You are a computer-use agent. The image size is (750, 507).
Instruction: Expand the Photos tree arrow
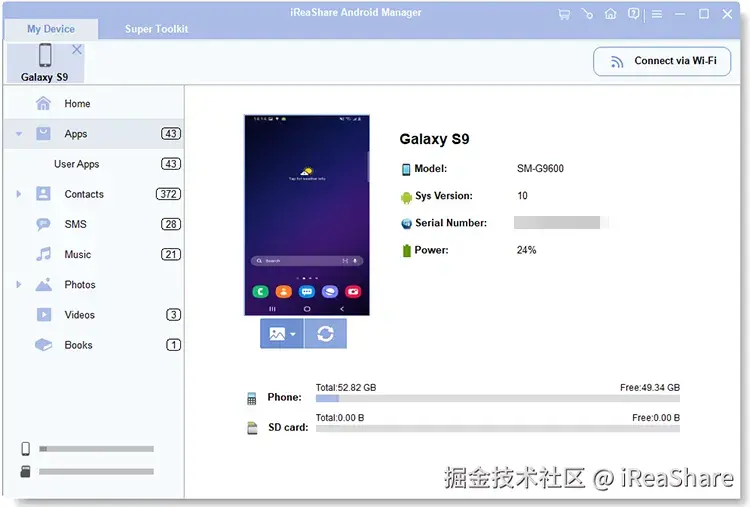19,285
